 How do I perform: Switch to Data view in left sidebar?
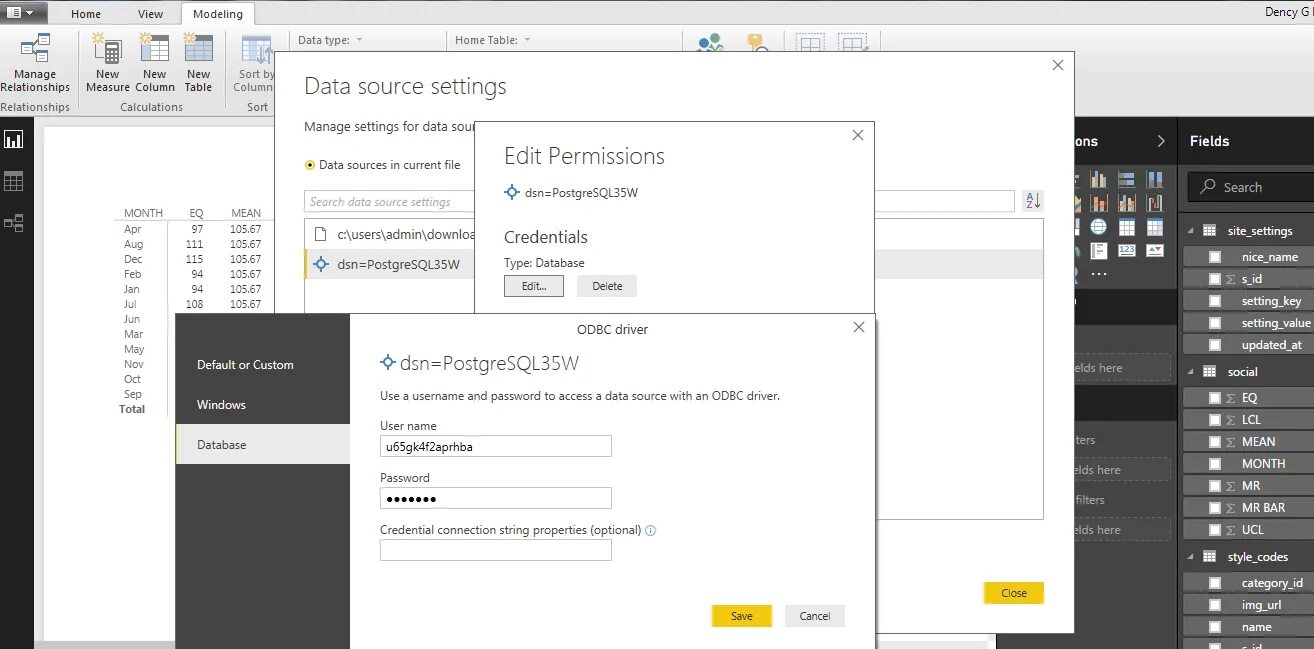click(14, 181)
